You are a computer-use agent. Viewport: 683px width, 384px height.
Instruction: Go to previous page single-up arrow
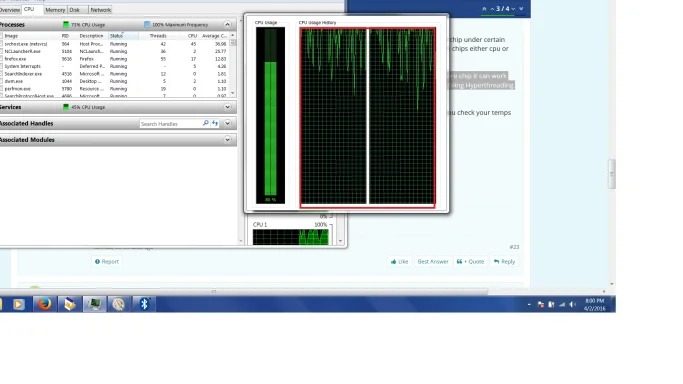[x=492, y=9]
